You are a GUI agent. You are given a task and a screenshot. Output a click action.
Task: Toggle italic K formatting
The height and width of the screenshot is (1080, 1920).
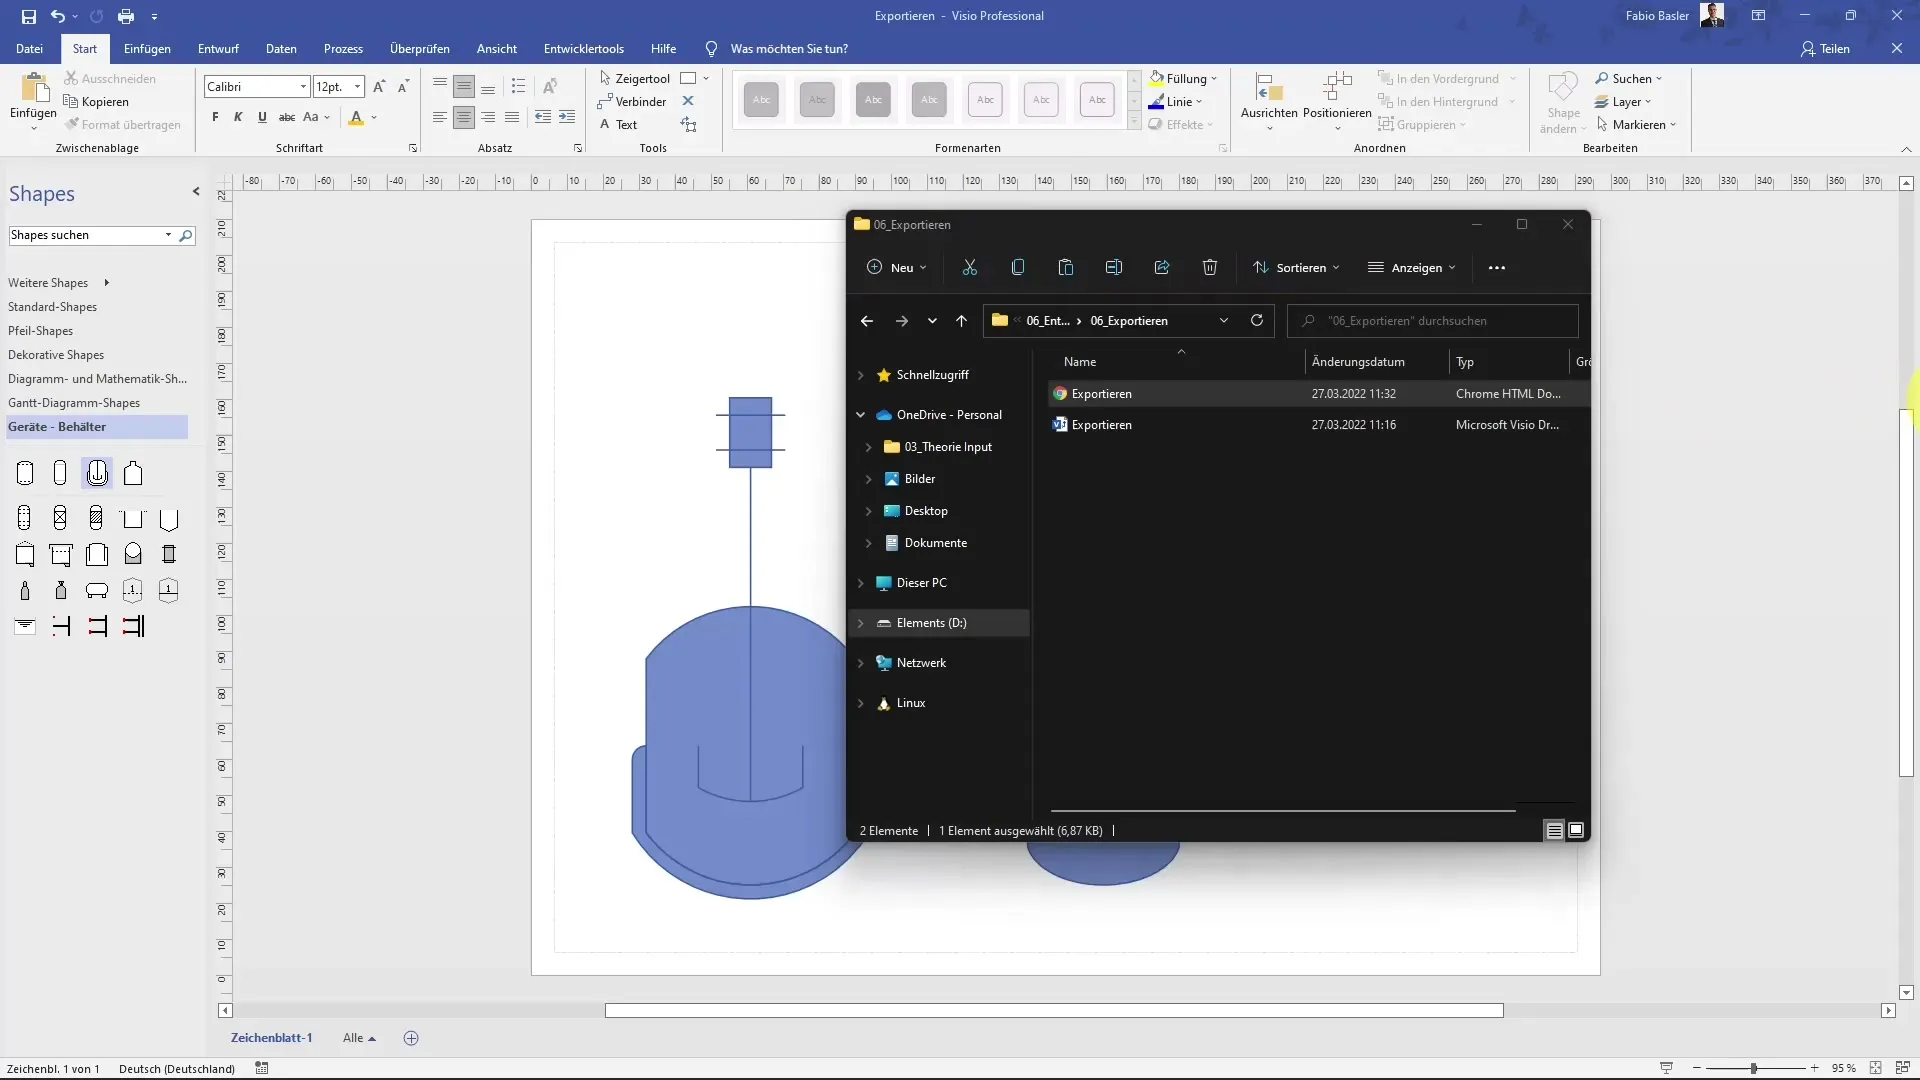point(238,117)
